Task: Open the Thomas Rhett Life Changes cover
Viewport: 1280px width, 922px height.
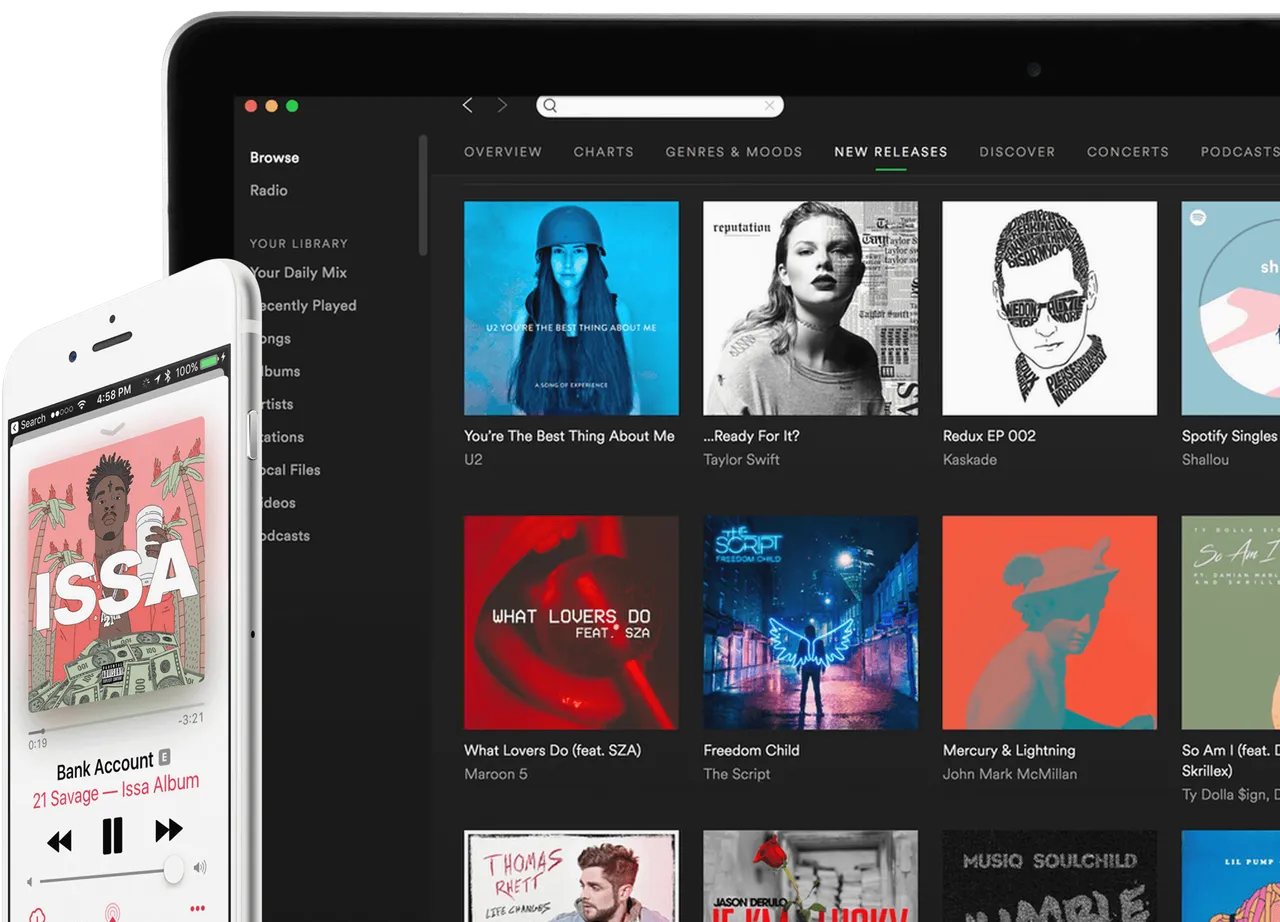Action: 571,876
